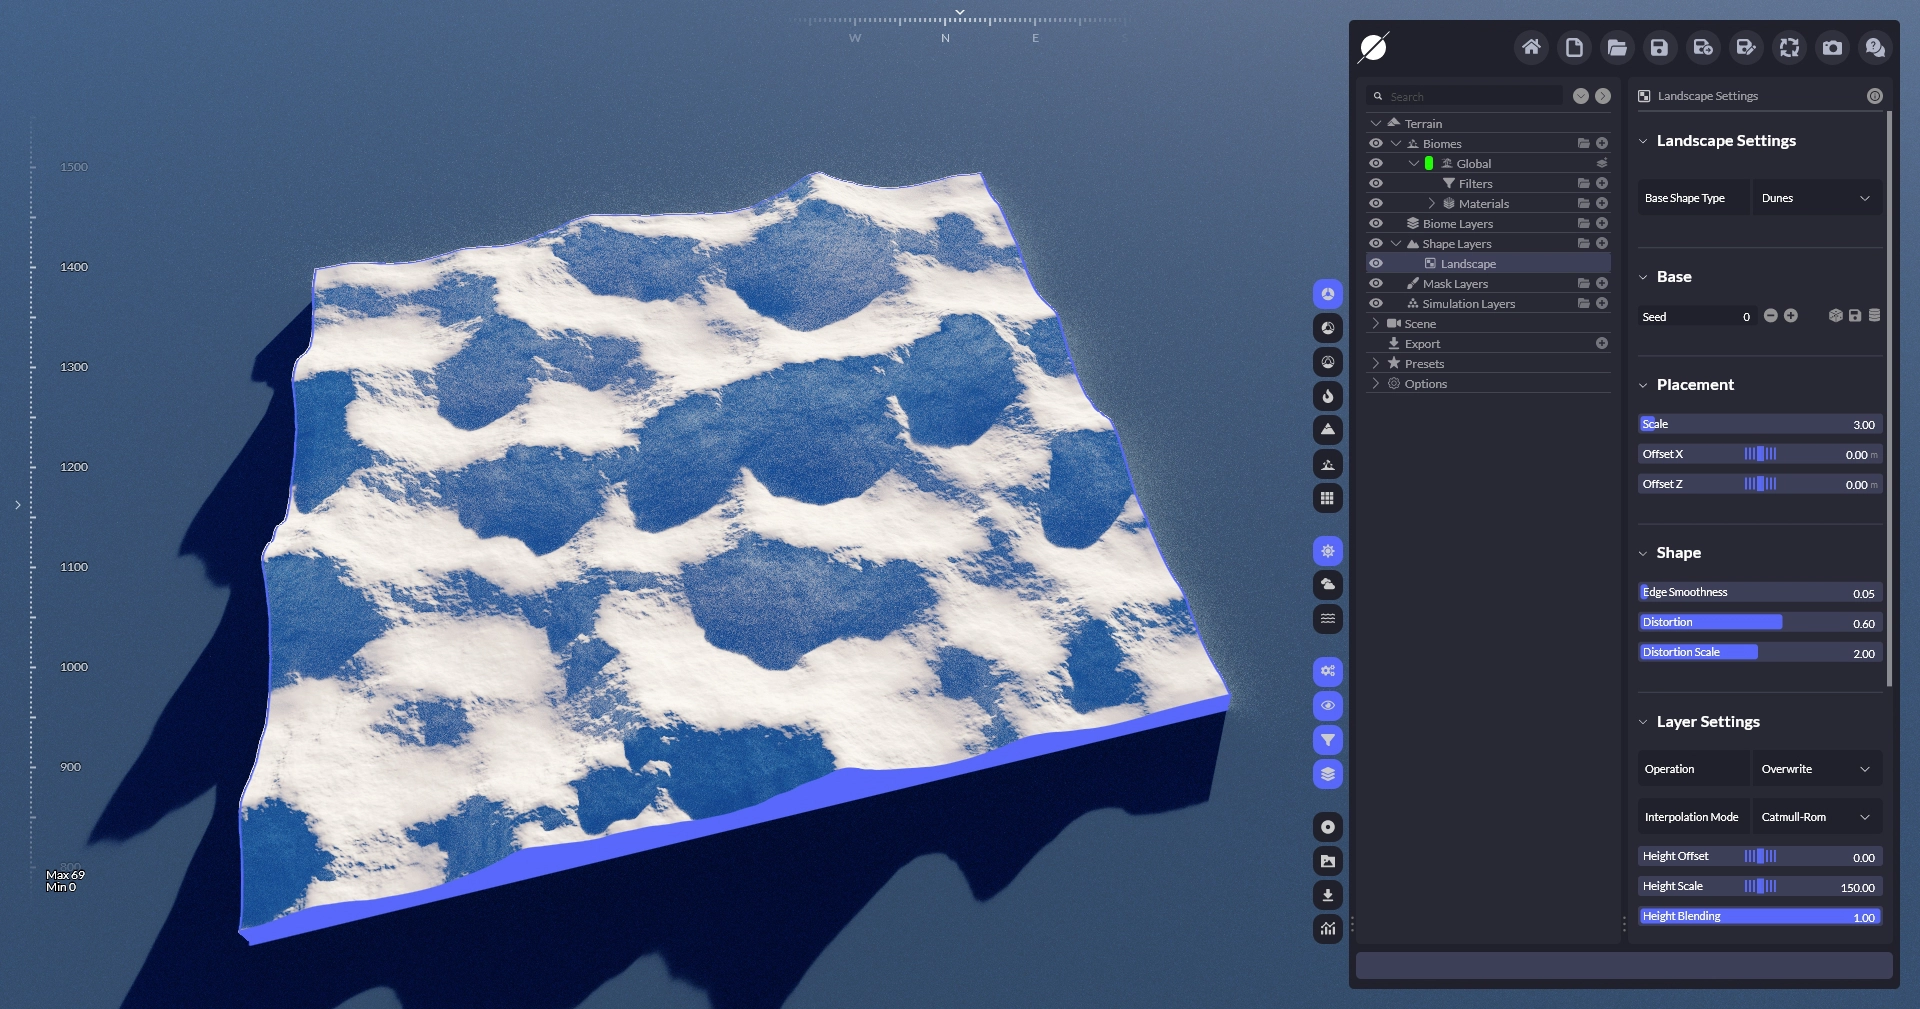Image resolution: width=1920 pixels, height=1009 pixels.
Task: Take a screenshot with the camera icon
Action: [x=1832, y=47]
